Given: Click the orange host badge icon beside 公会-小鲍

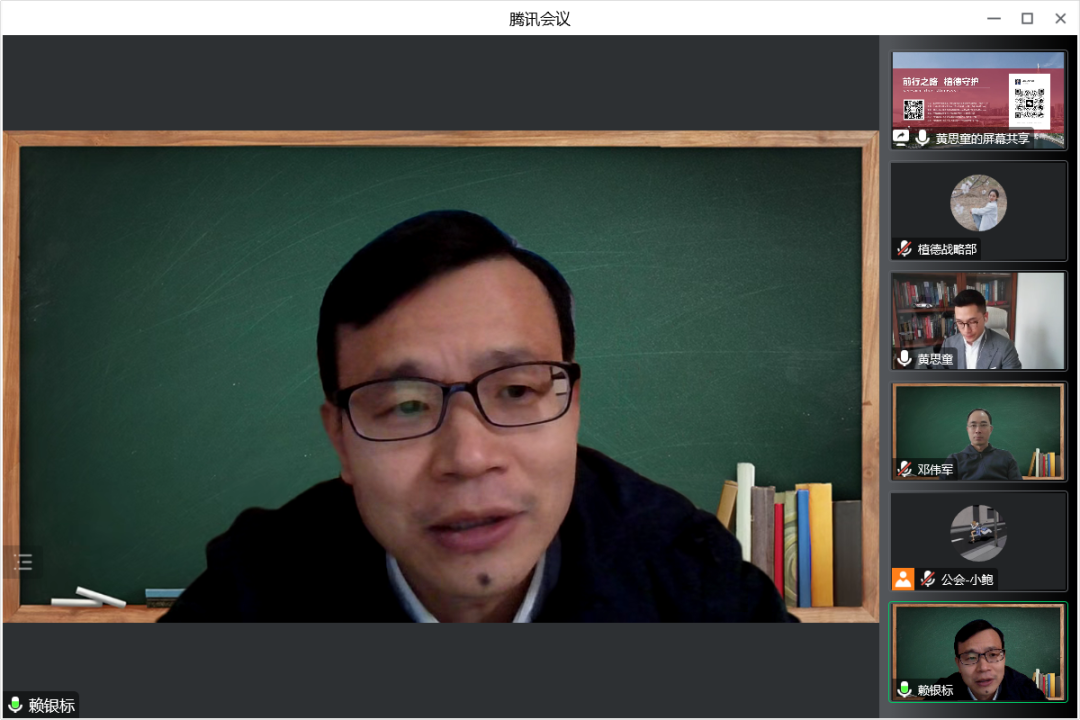Looking at the screenshot, I should tap(903, 578).
